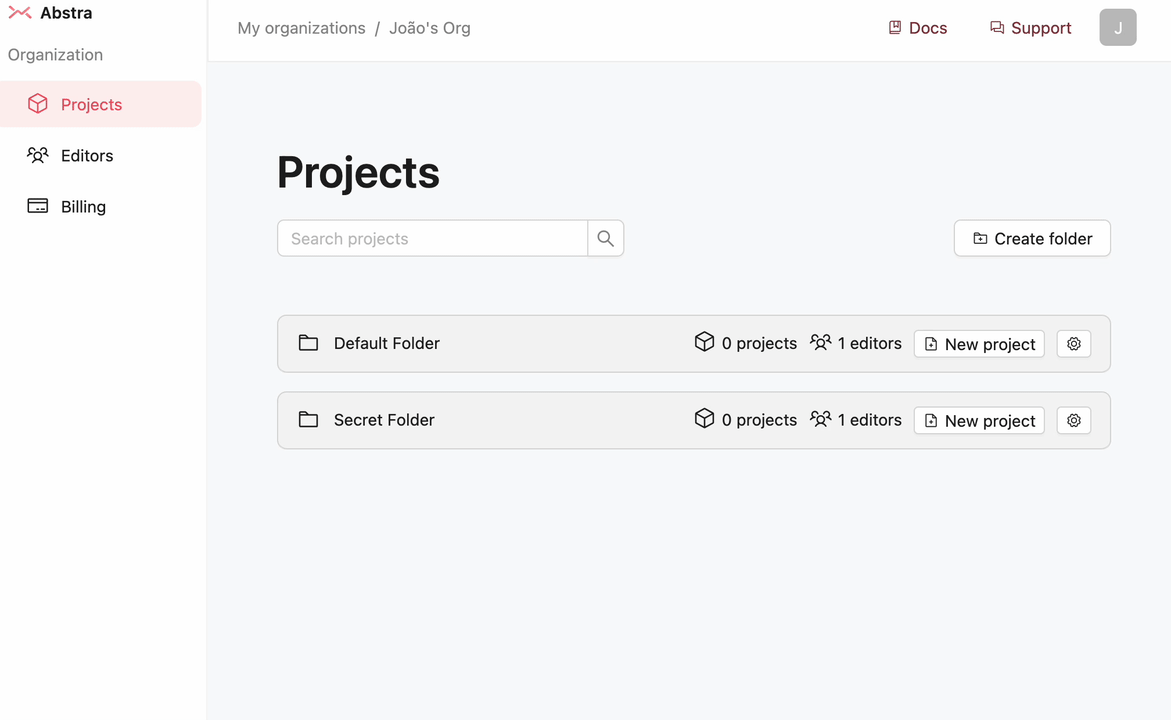This screenshot has width=1171, height=720.
Task: Click the search magnifier icon button
Action: [x=605, y=238]
